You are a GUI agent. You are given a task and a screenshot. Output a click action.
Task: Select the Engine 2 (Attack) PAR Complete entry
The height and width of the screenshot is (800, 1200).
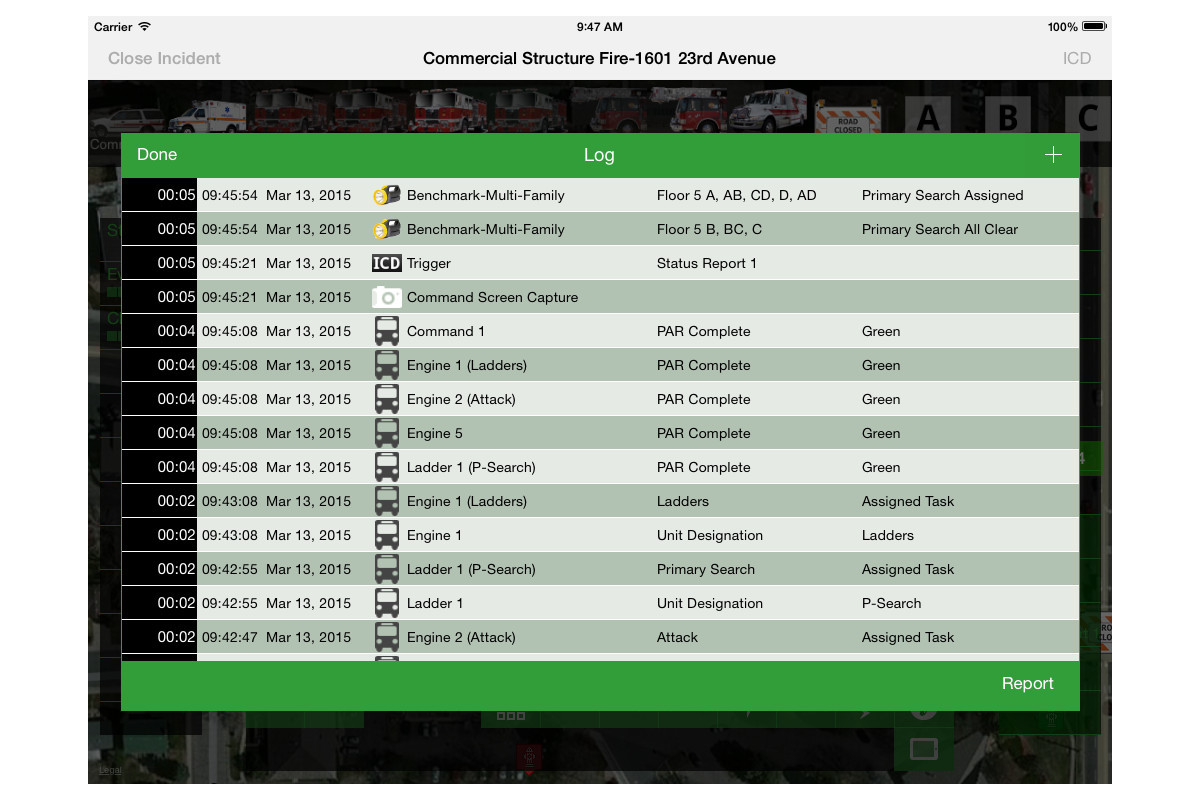[600, 400]
